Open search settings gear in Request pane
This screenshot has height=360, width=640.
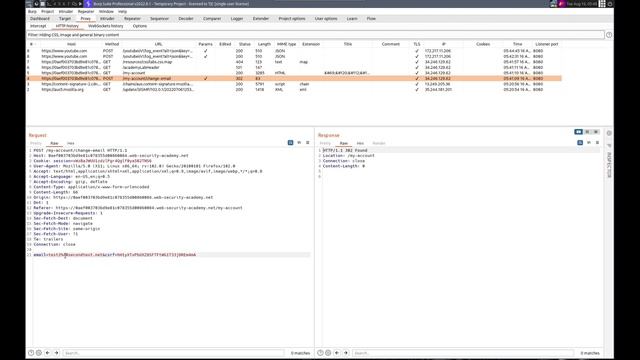click(x=39, y=353)
